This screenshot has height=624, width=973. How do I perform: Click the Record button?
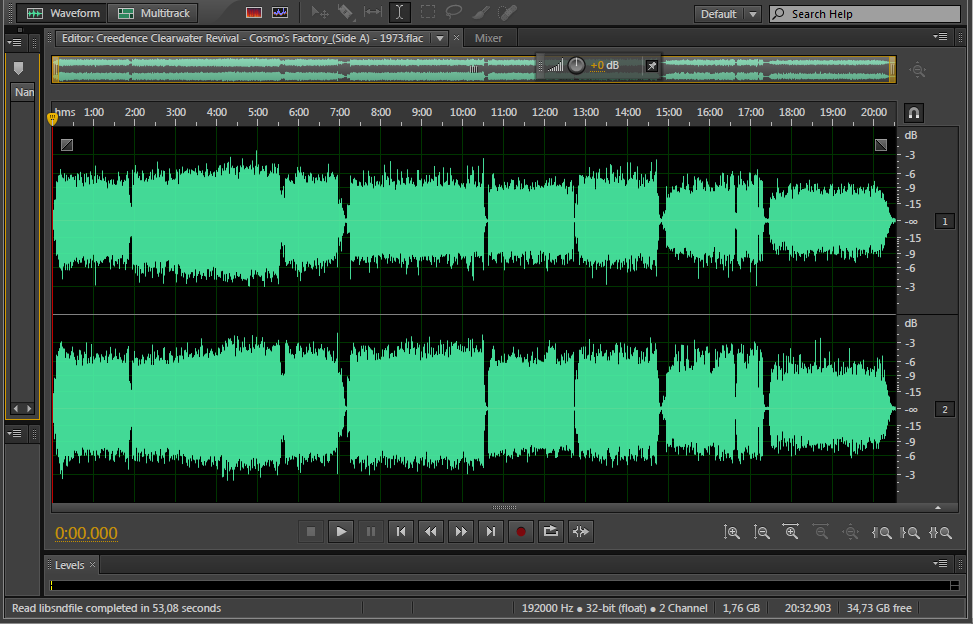click(x=521, y=532)
